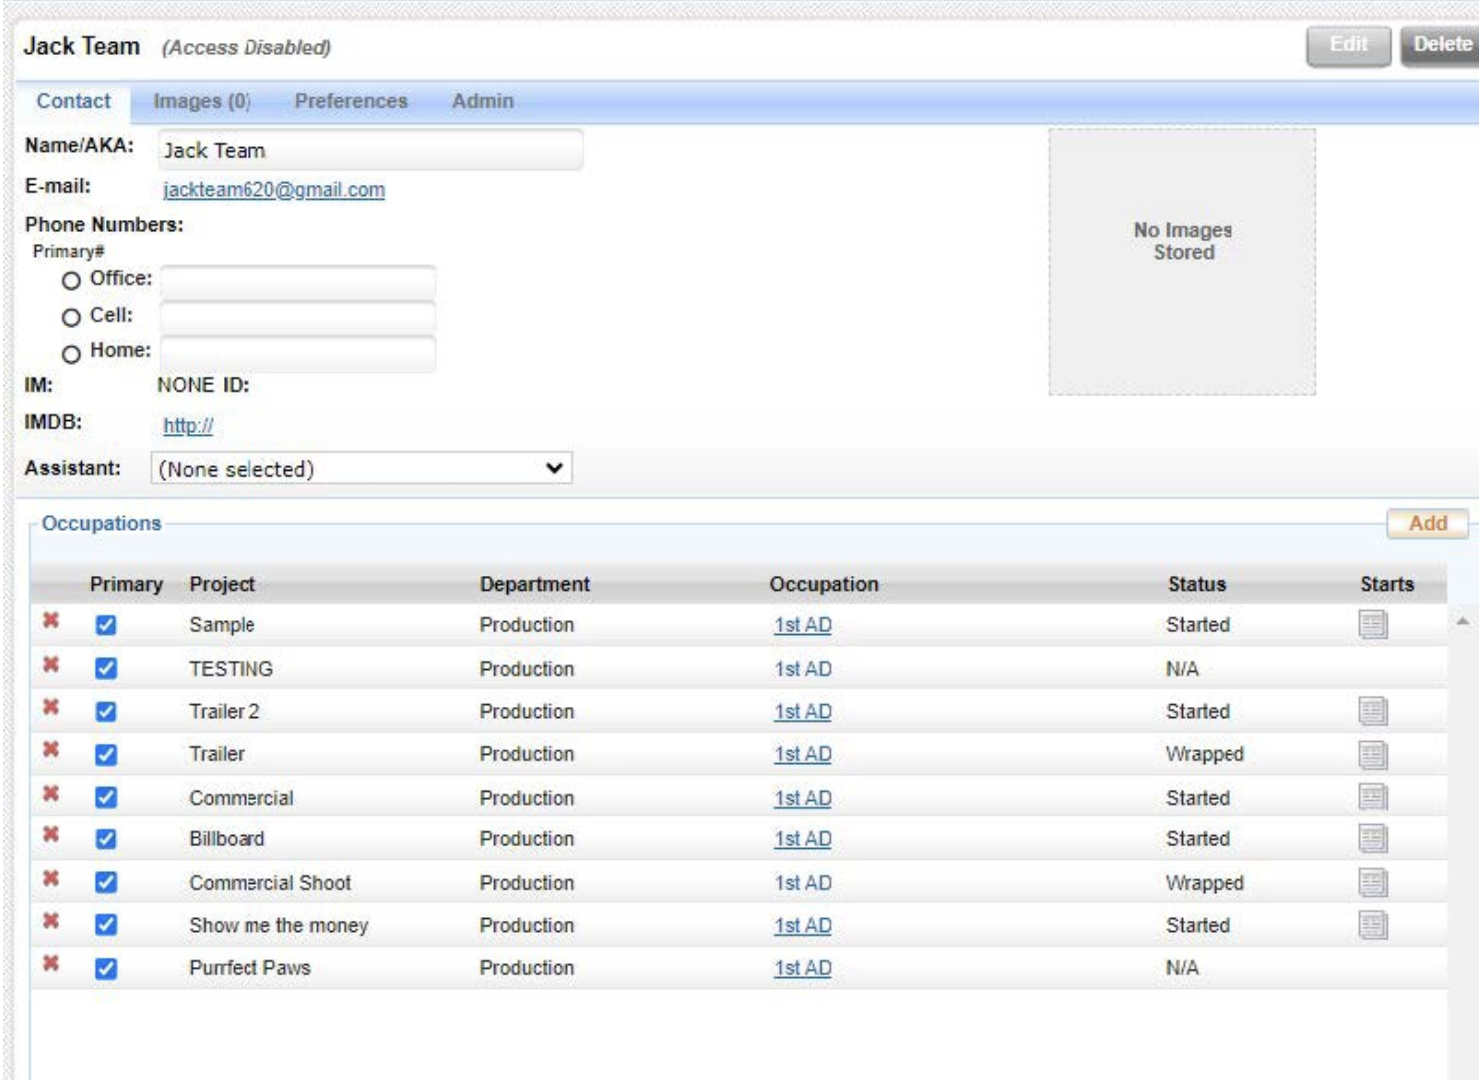Click the Cell phone number field
The height and width of the screenshot is (1082, 1482).
click(298, 318)
